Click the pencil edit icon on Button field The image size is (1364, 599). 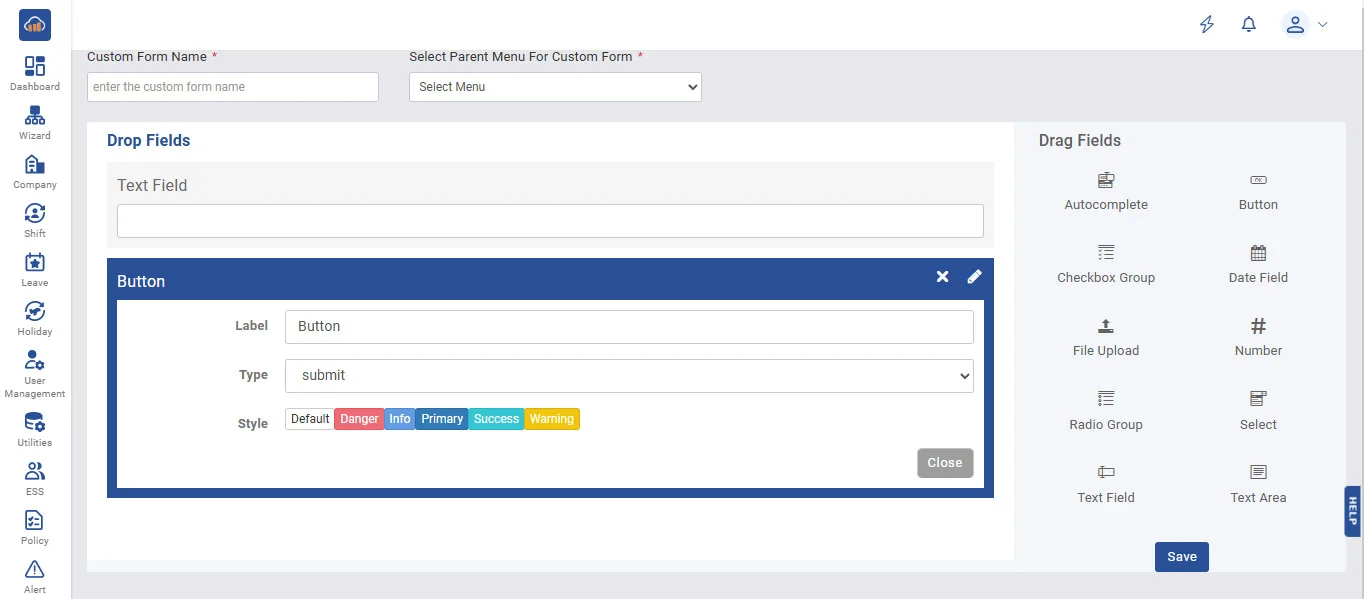974,277
